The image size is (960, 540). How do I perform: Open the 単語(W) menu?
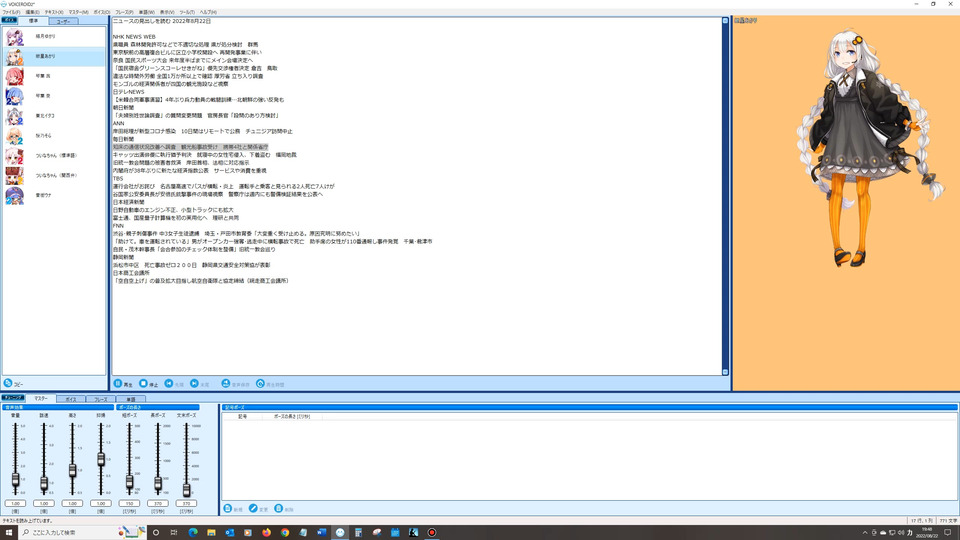pyautogui.click(x=146, y=12)
